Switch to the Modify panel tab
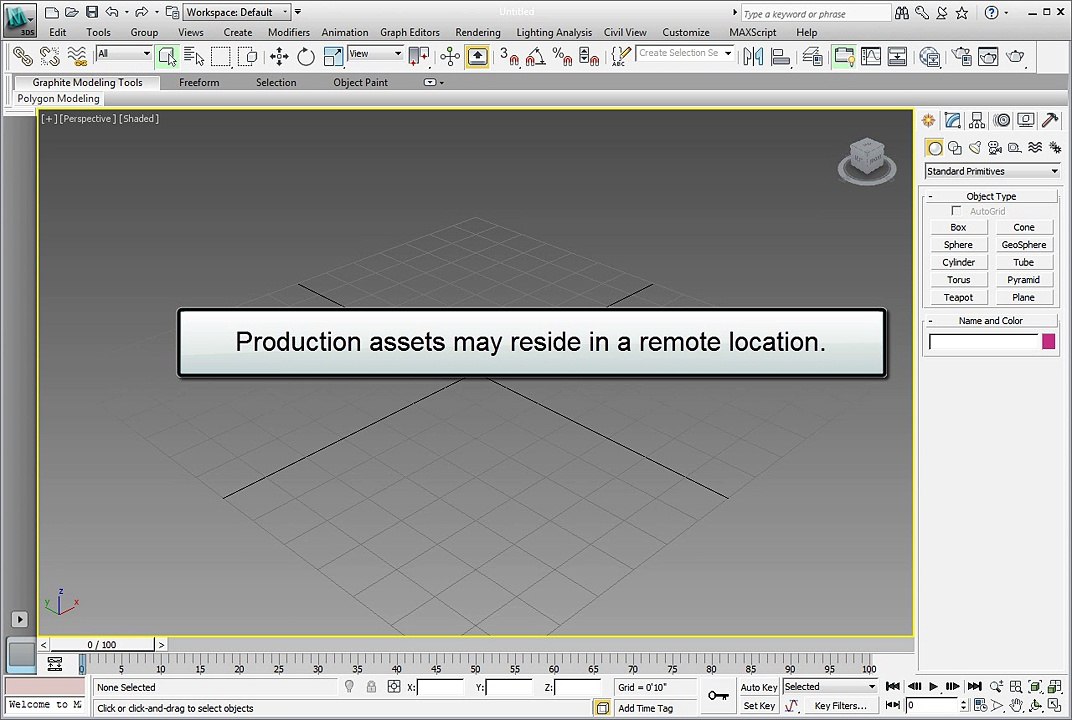This screenshot has width=1072, height=720. [952, 120]
